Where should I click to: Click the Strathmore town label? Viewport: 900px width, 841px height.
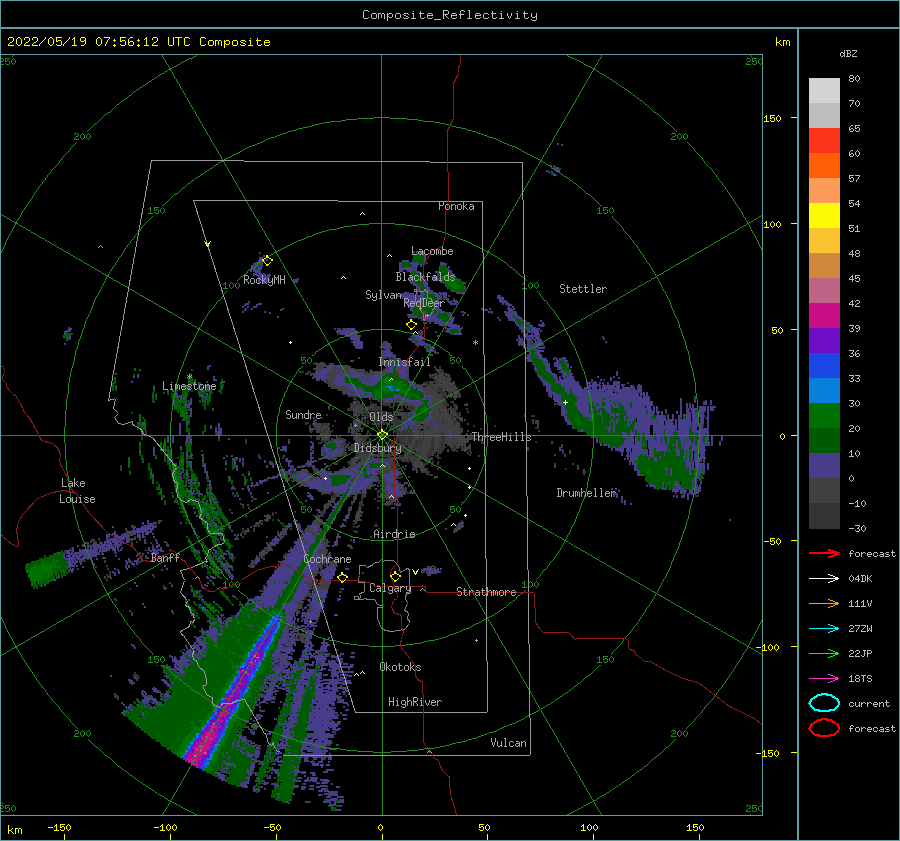486,592
